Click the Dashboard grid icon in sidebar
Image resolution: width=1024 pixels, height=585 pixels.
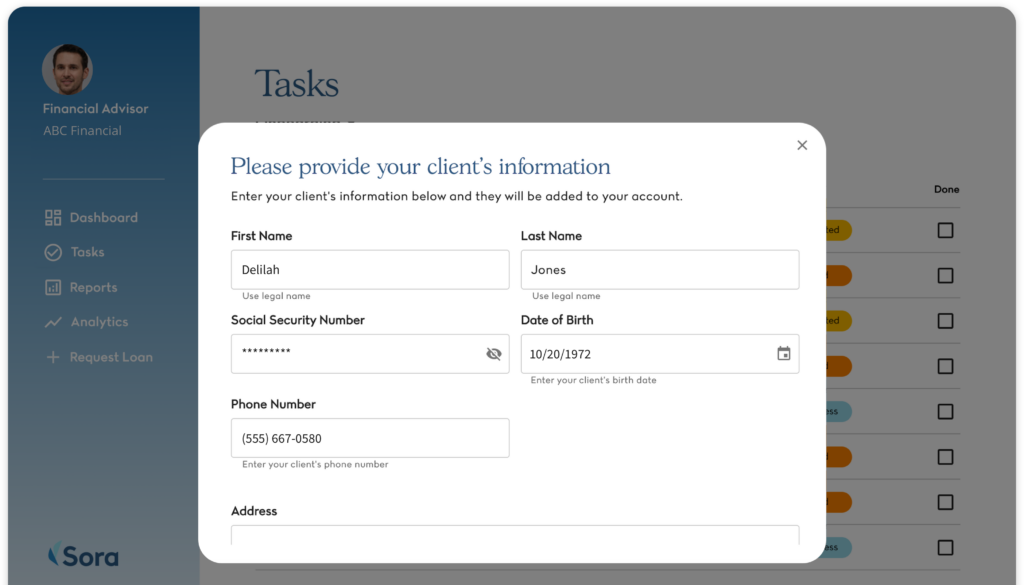coord(53,217)
